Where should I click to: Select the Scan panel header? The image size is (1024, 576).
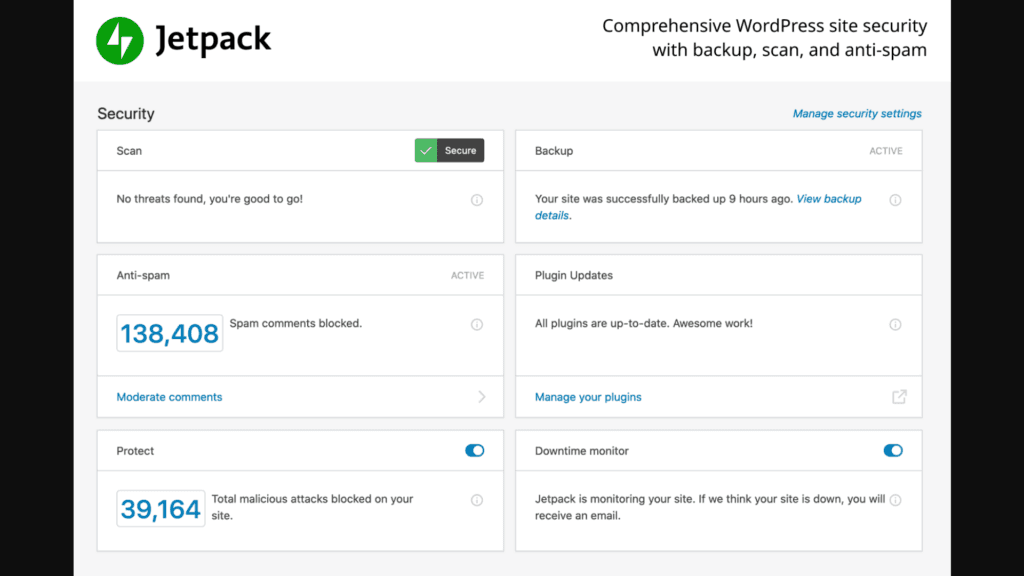click(x=129, y=150)
